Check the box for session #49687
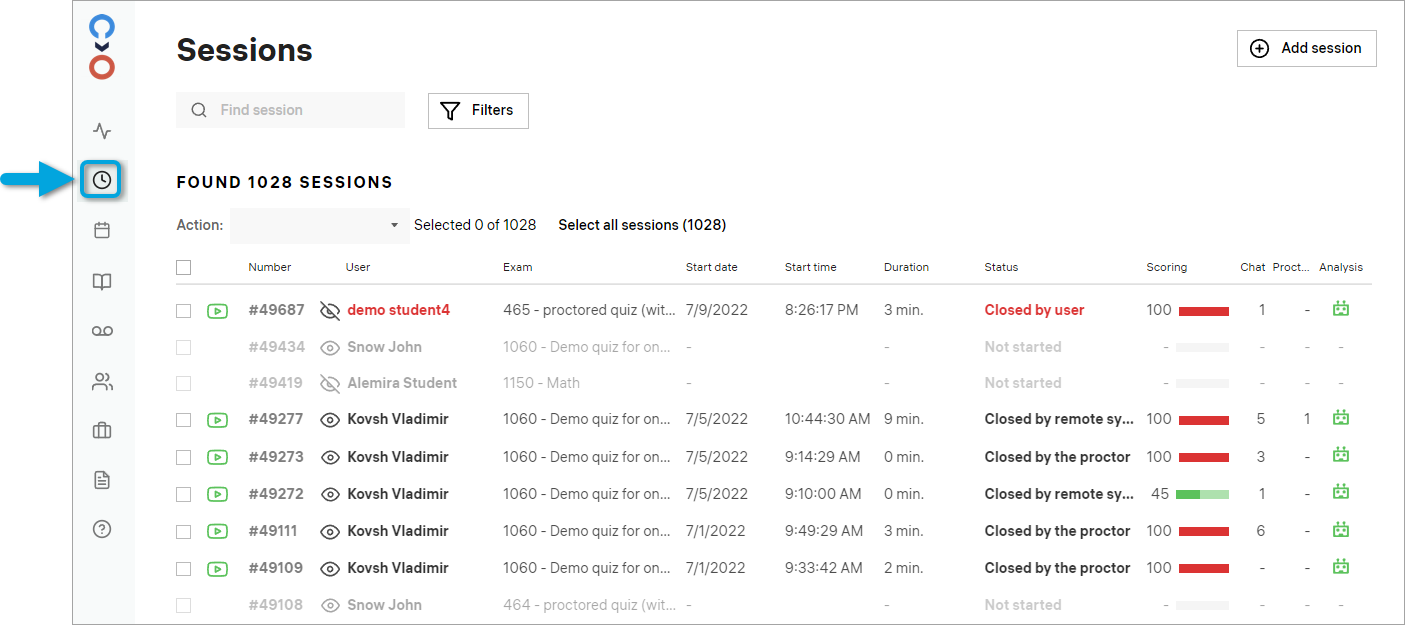This screenshot has width=1405, height=625. pos(183,311)
